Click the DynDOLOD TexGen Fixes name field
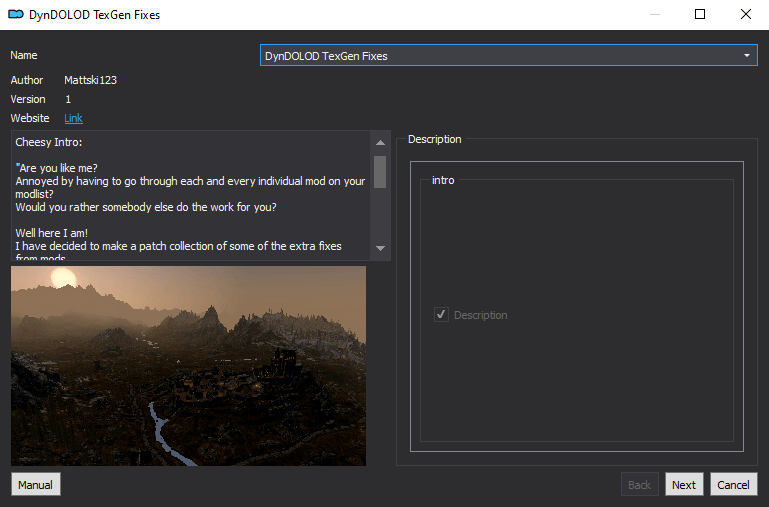Screen dimensions: 769x507 [508, 55]
